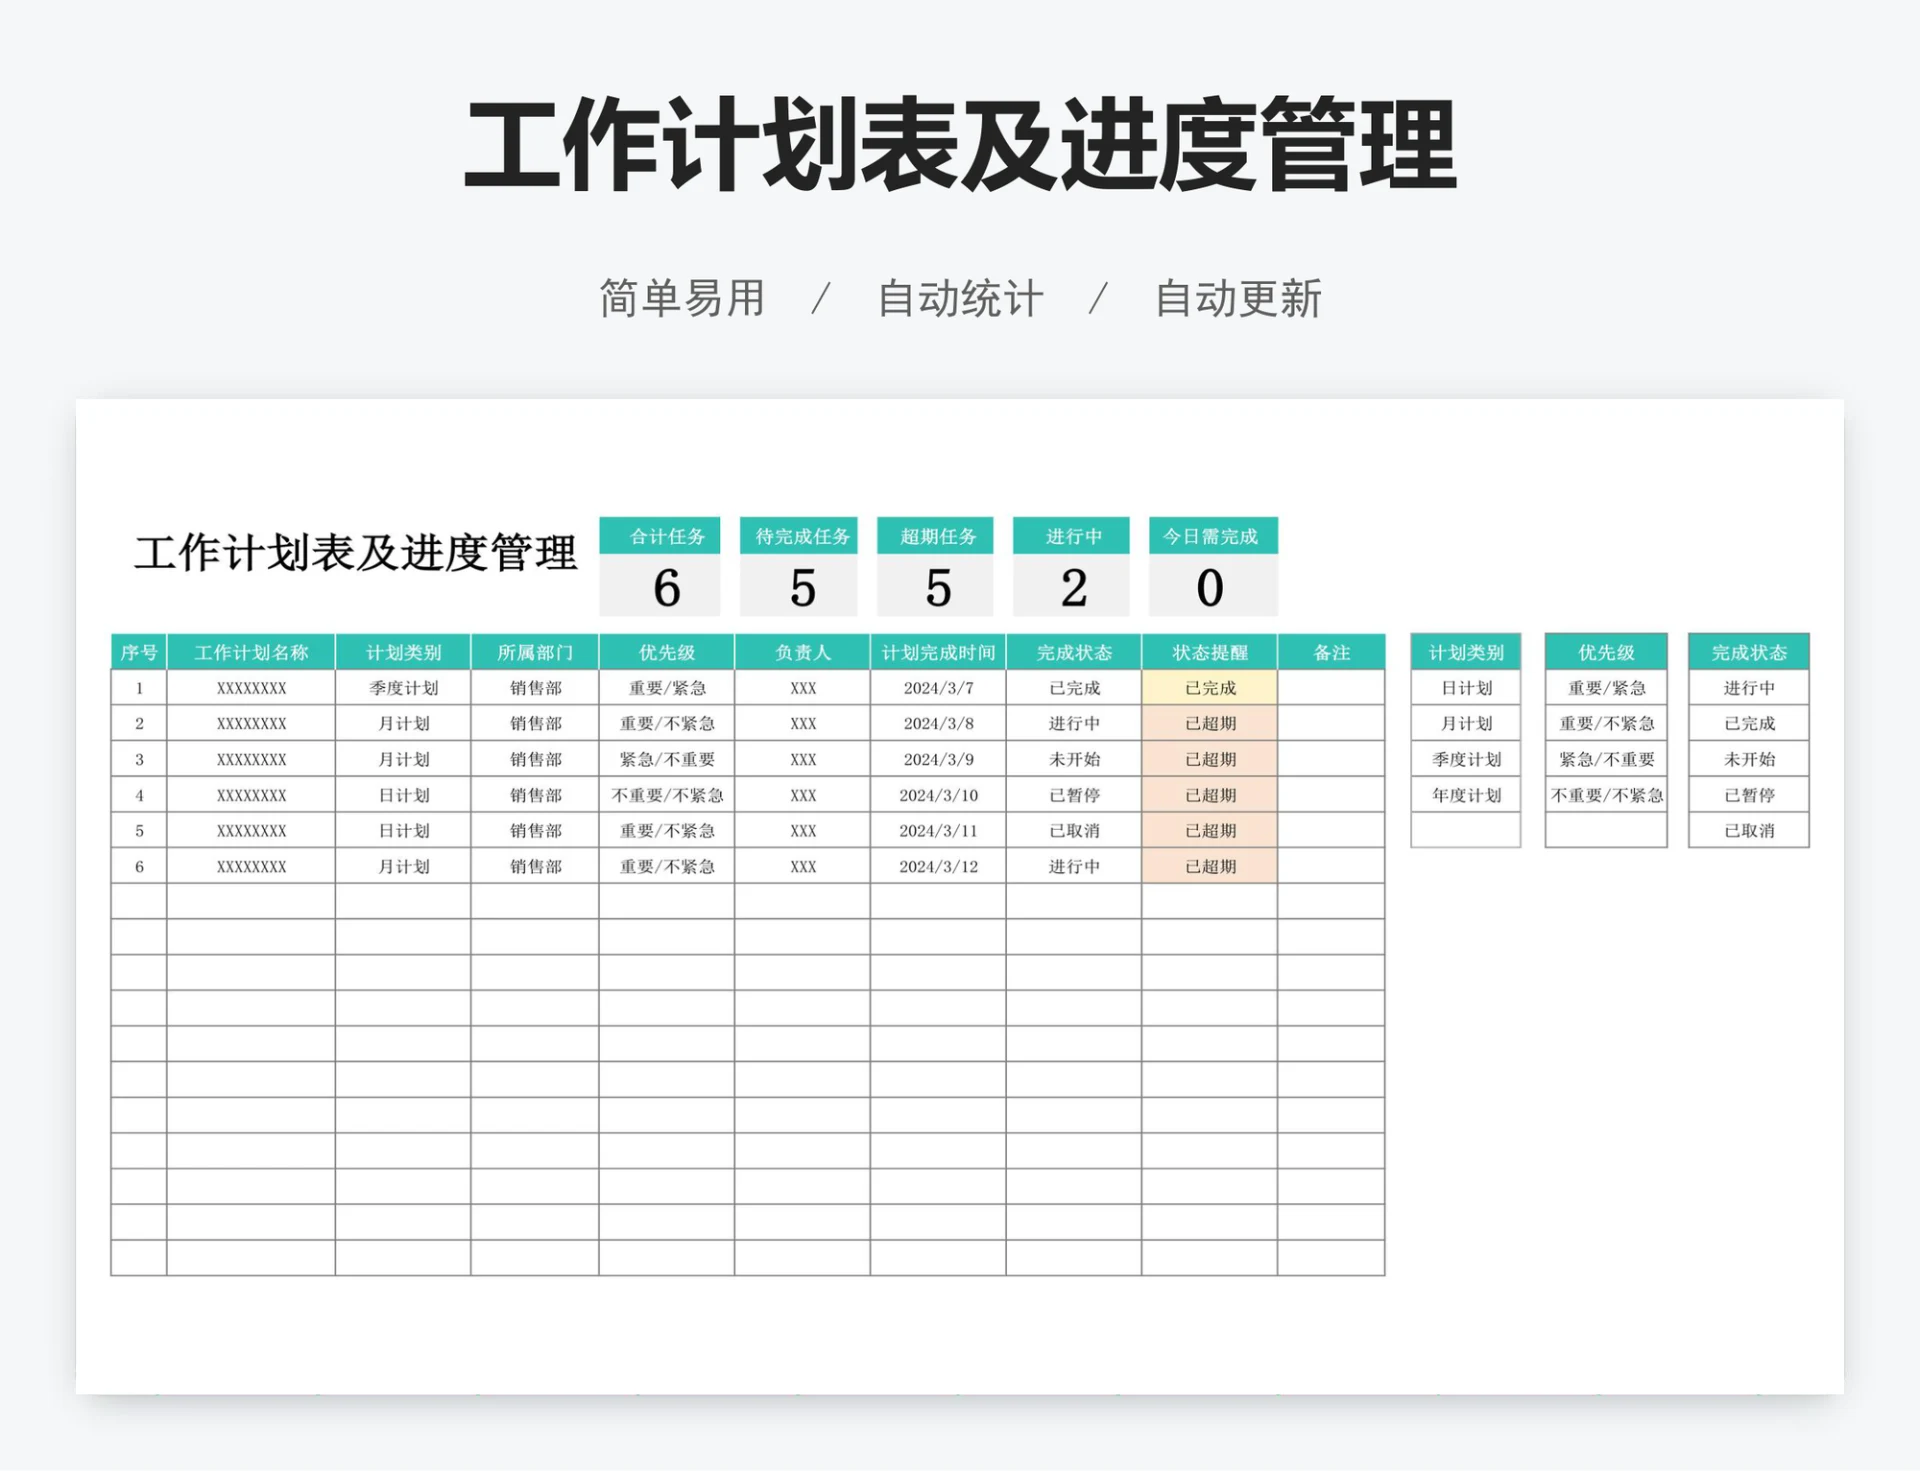Click the 状态提醒 column header

click(1208, 652)
